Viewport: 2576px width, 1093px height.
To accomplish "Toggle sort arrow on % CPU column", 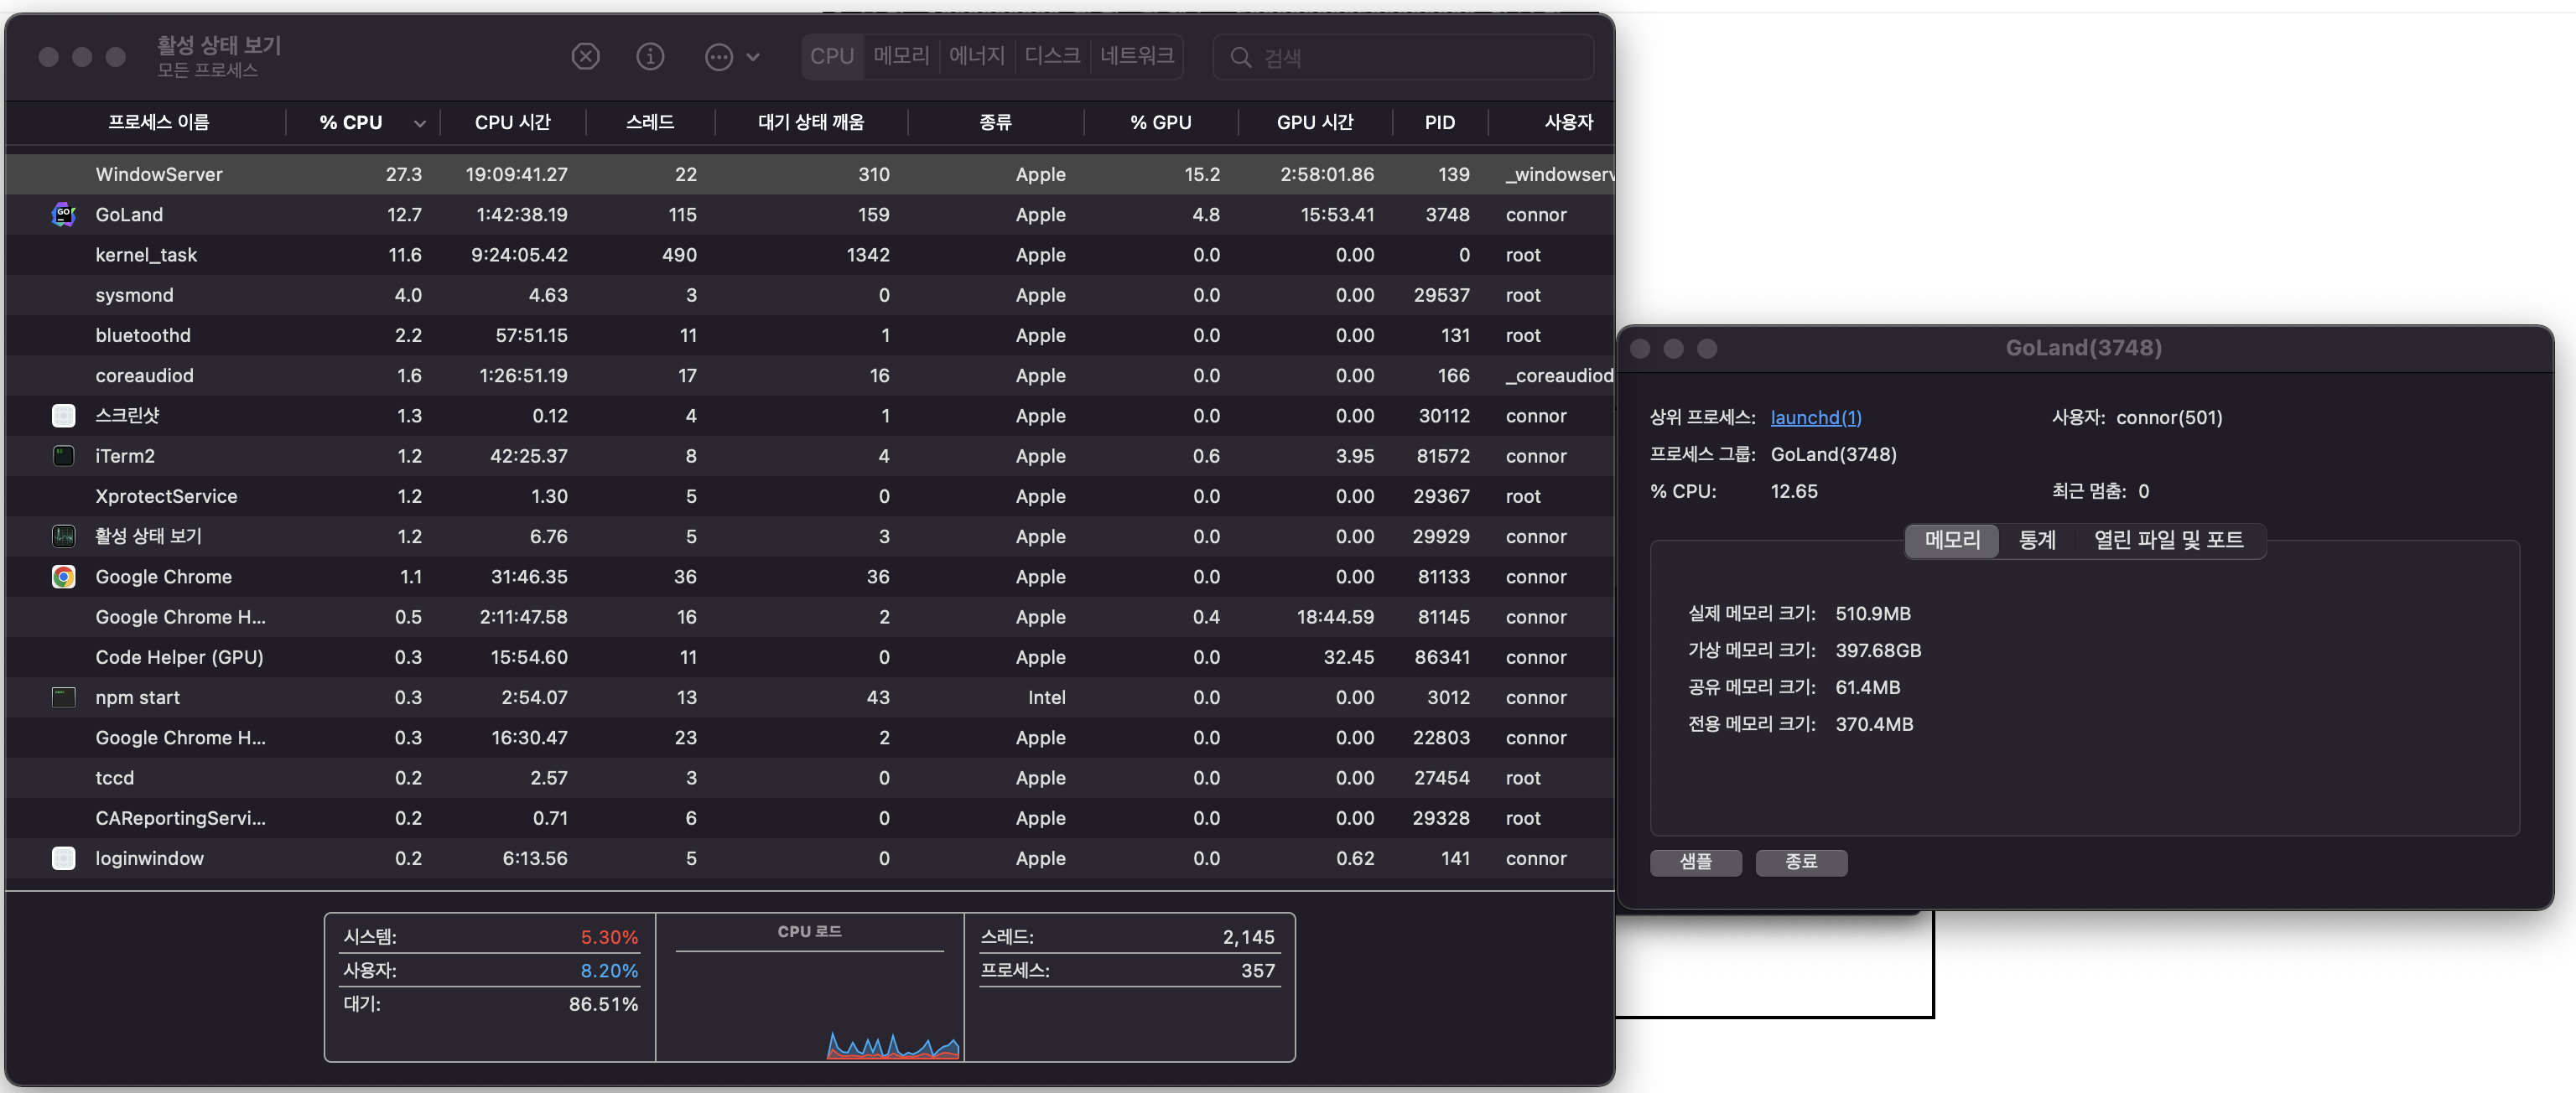I will coord(419,123).
